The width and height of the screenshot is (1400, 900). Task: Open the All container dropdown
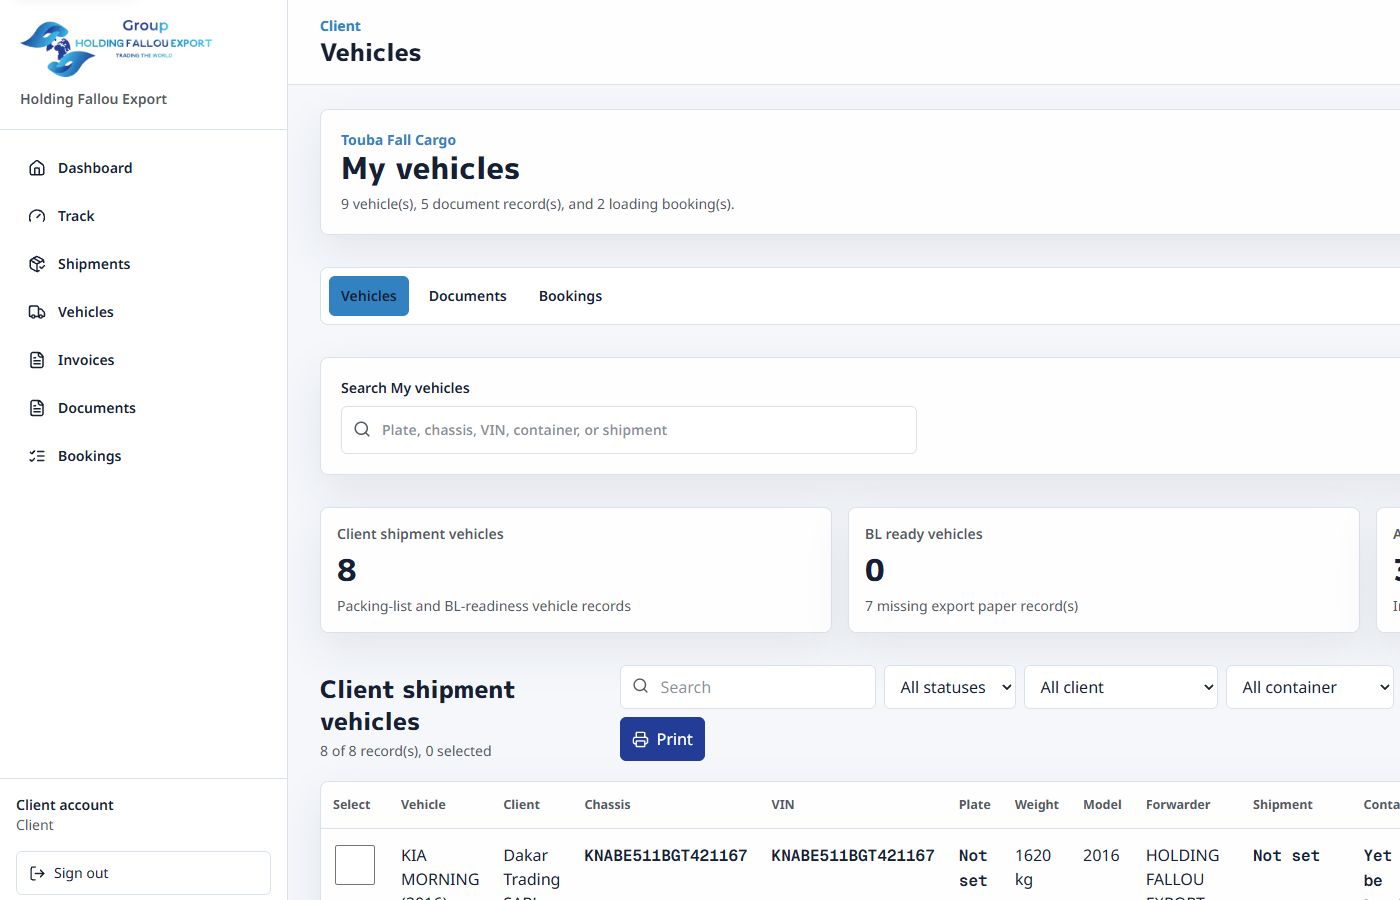coord(1310,687)
